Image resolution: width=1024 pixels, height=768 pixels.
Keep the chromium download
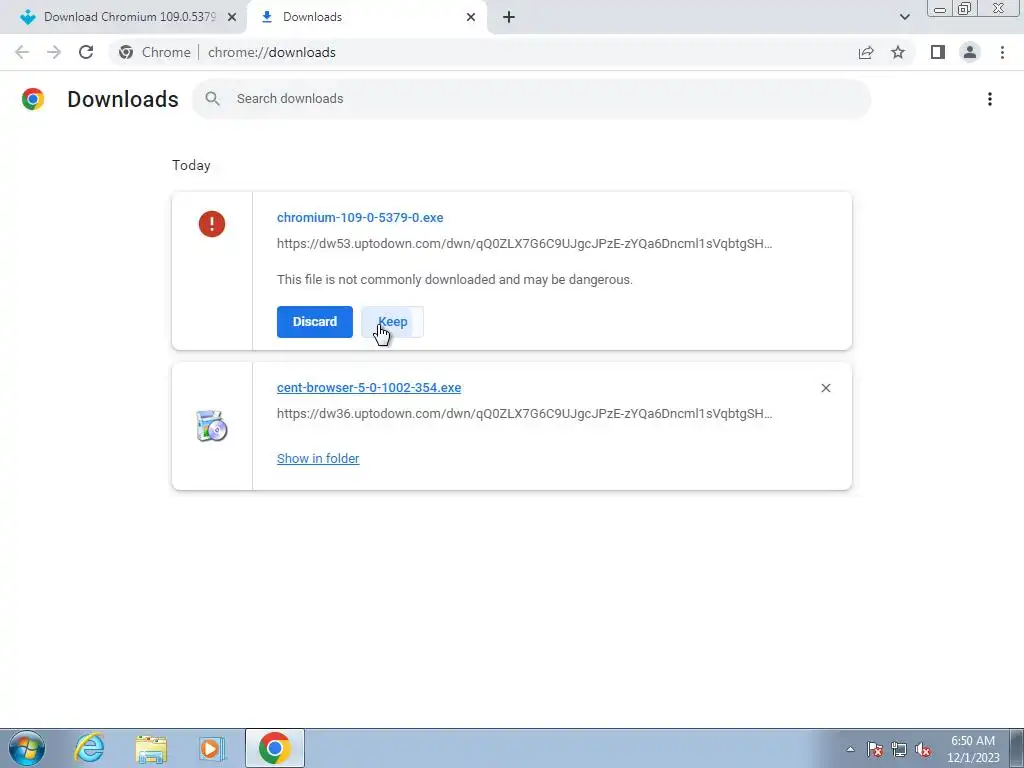392,322
